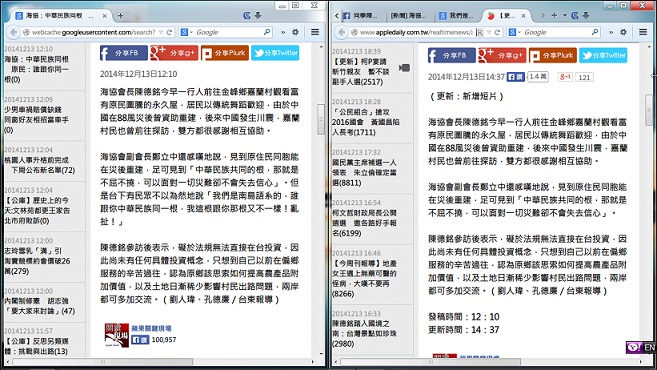Switch to the [新聞] 海協 tab
The image size is (657, 370).
pos(408,16)
